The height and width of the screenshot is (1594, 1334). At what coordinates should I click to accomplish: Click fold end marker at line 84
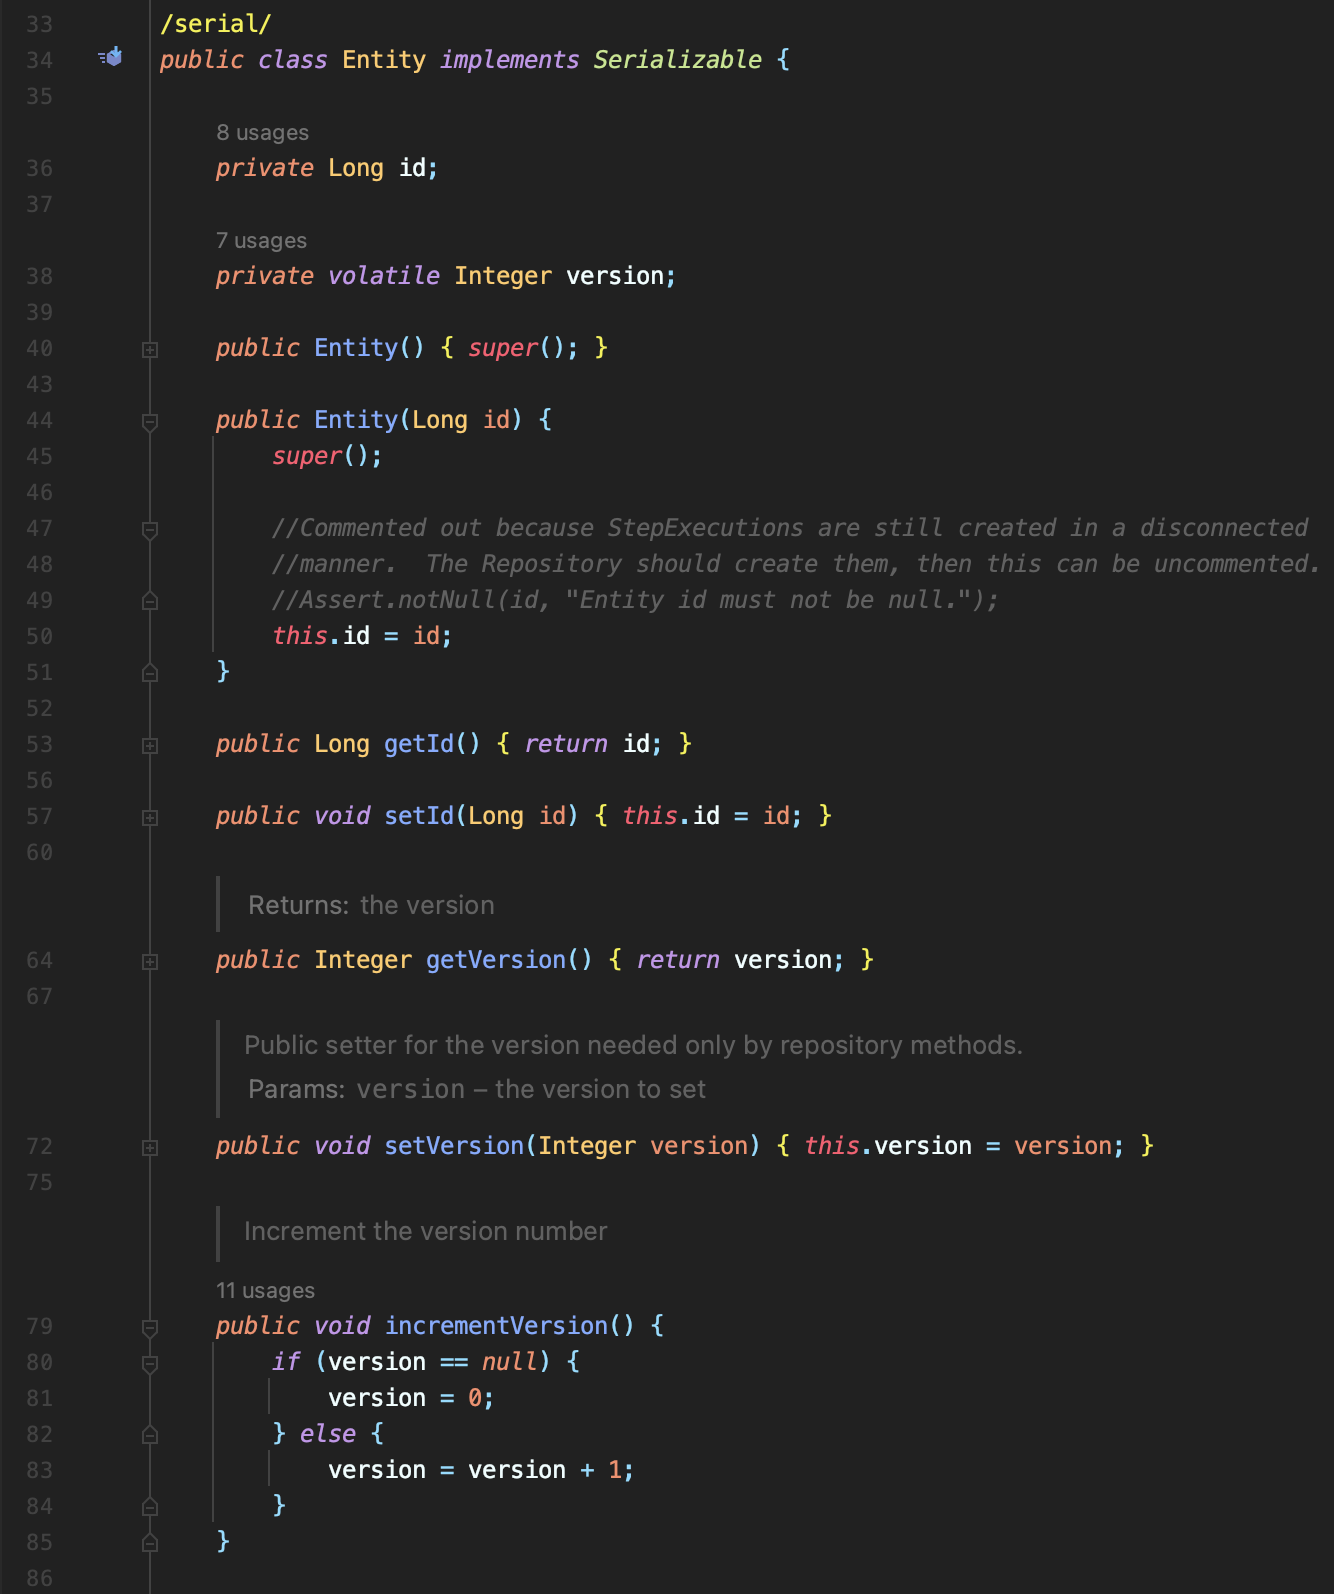coord(150,1506)
